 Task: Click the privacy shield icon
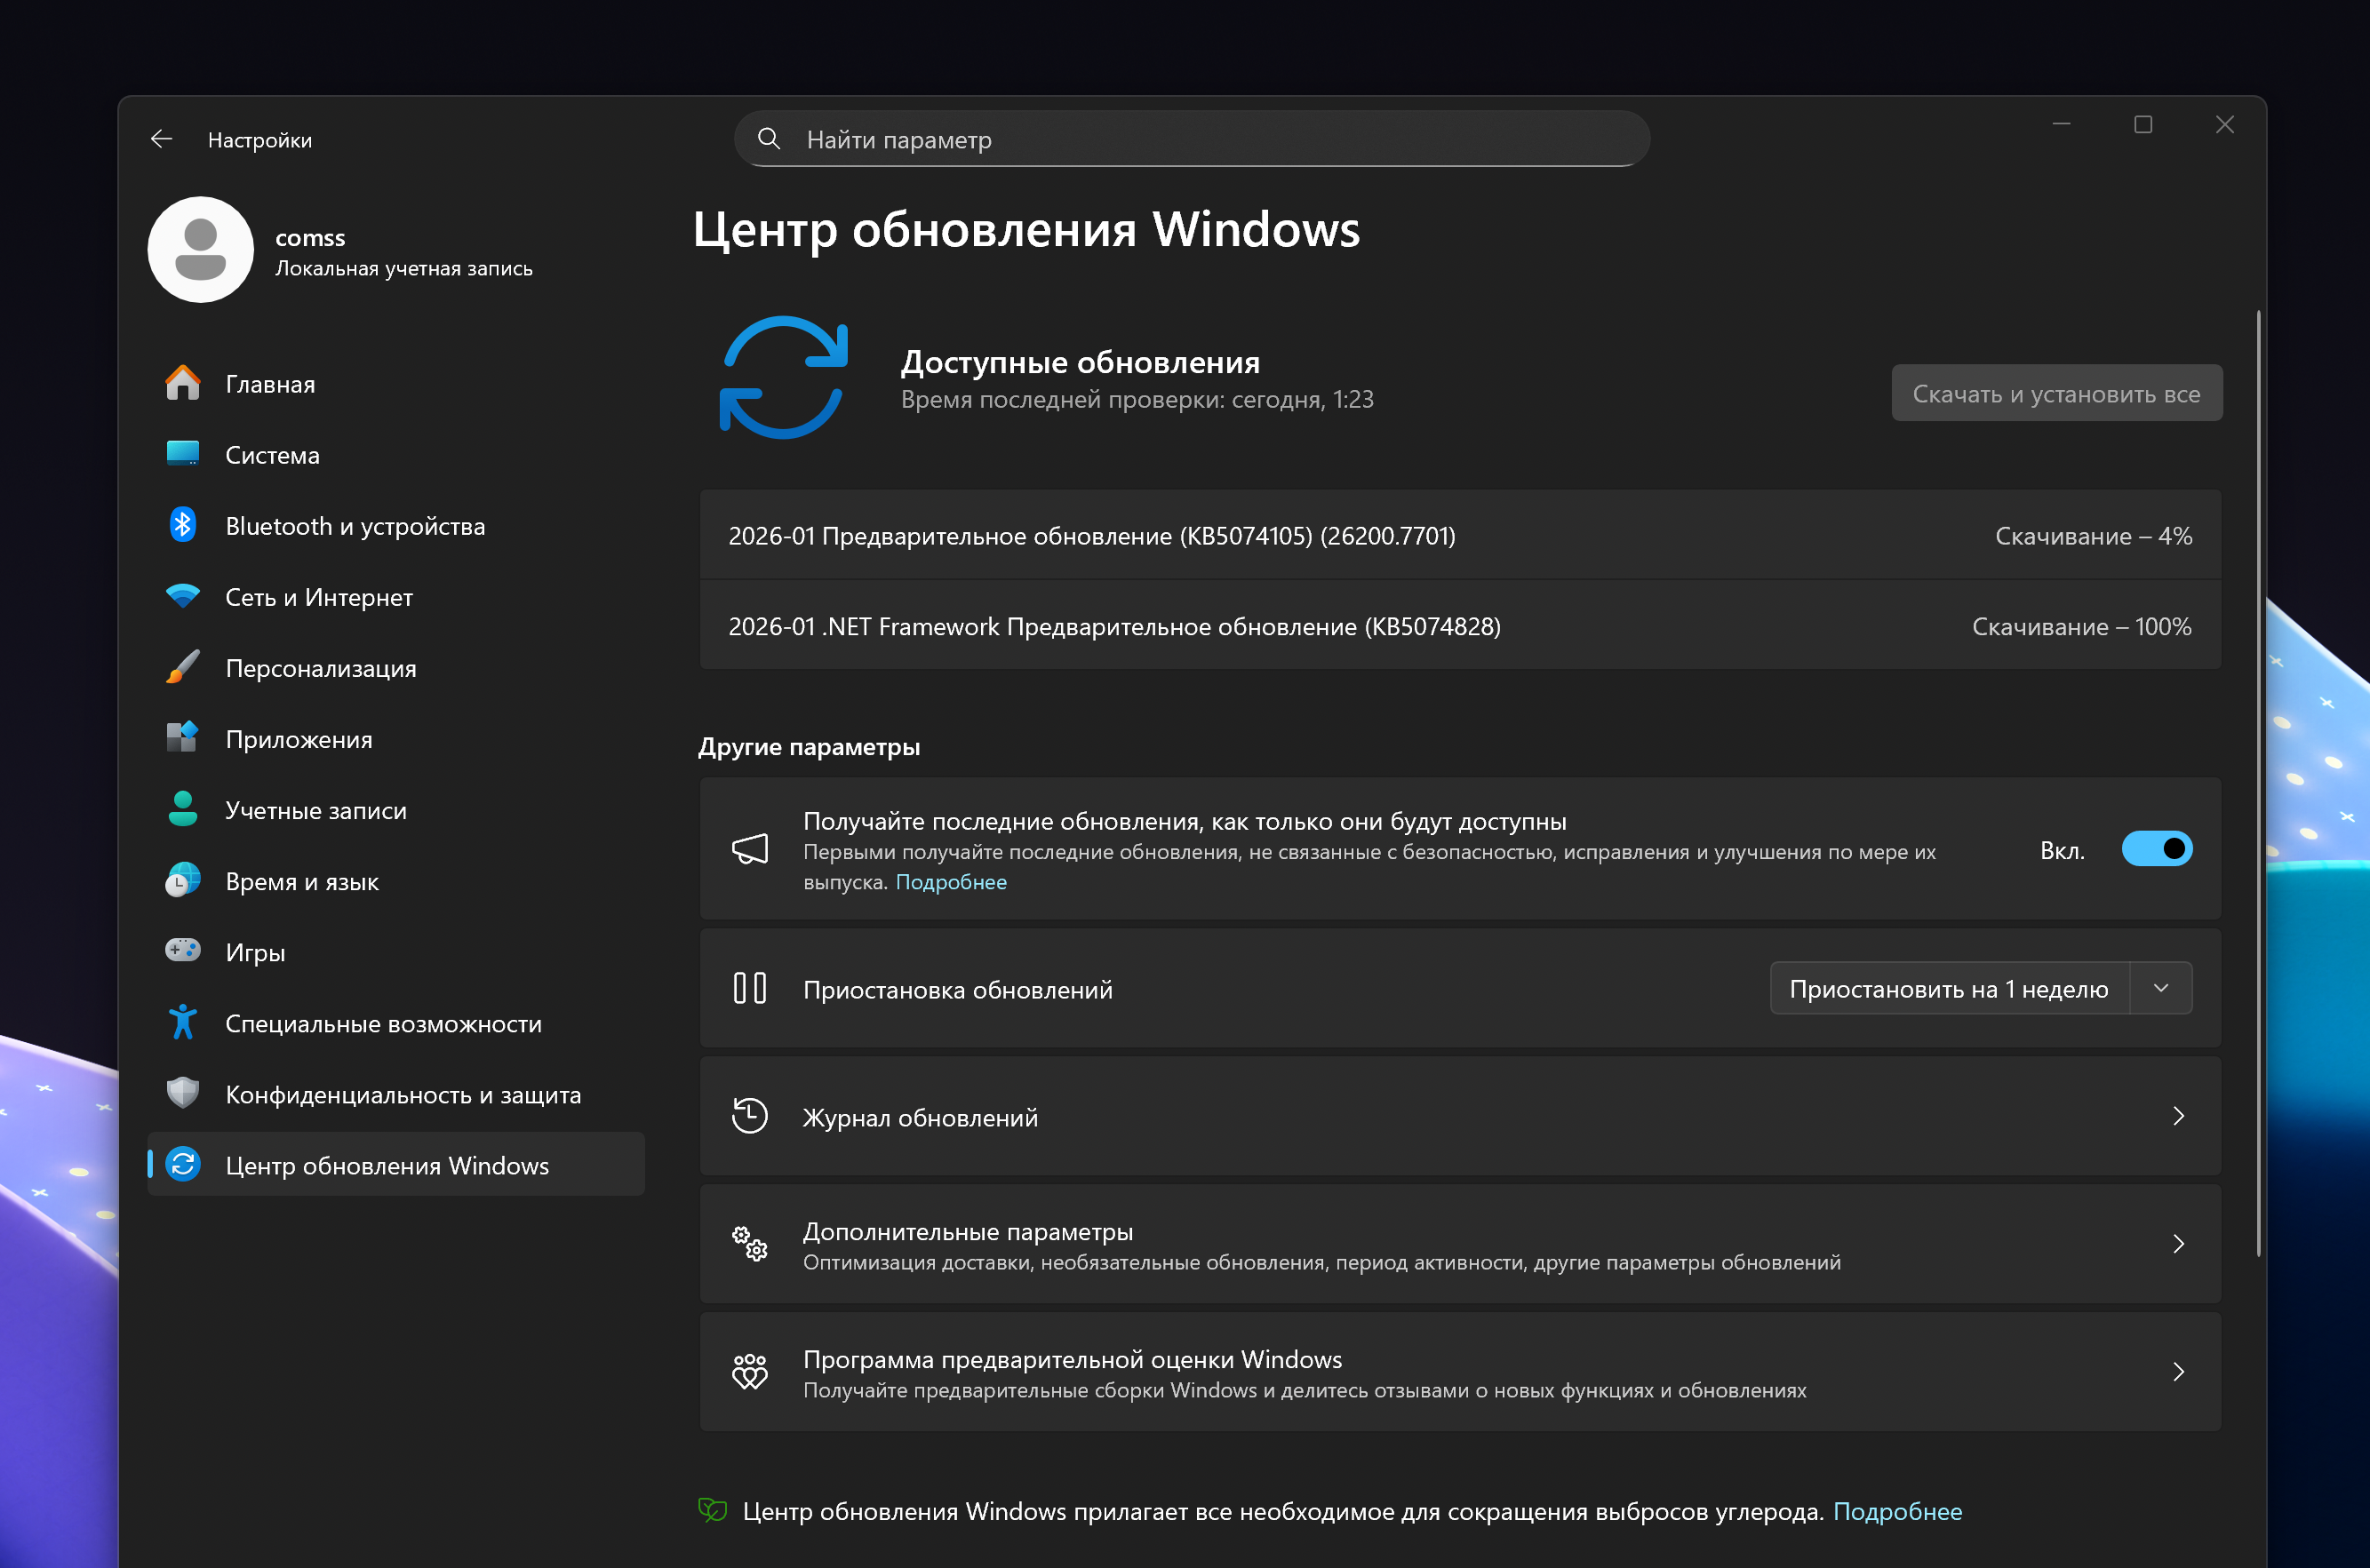coord(182,1093)
